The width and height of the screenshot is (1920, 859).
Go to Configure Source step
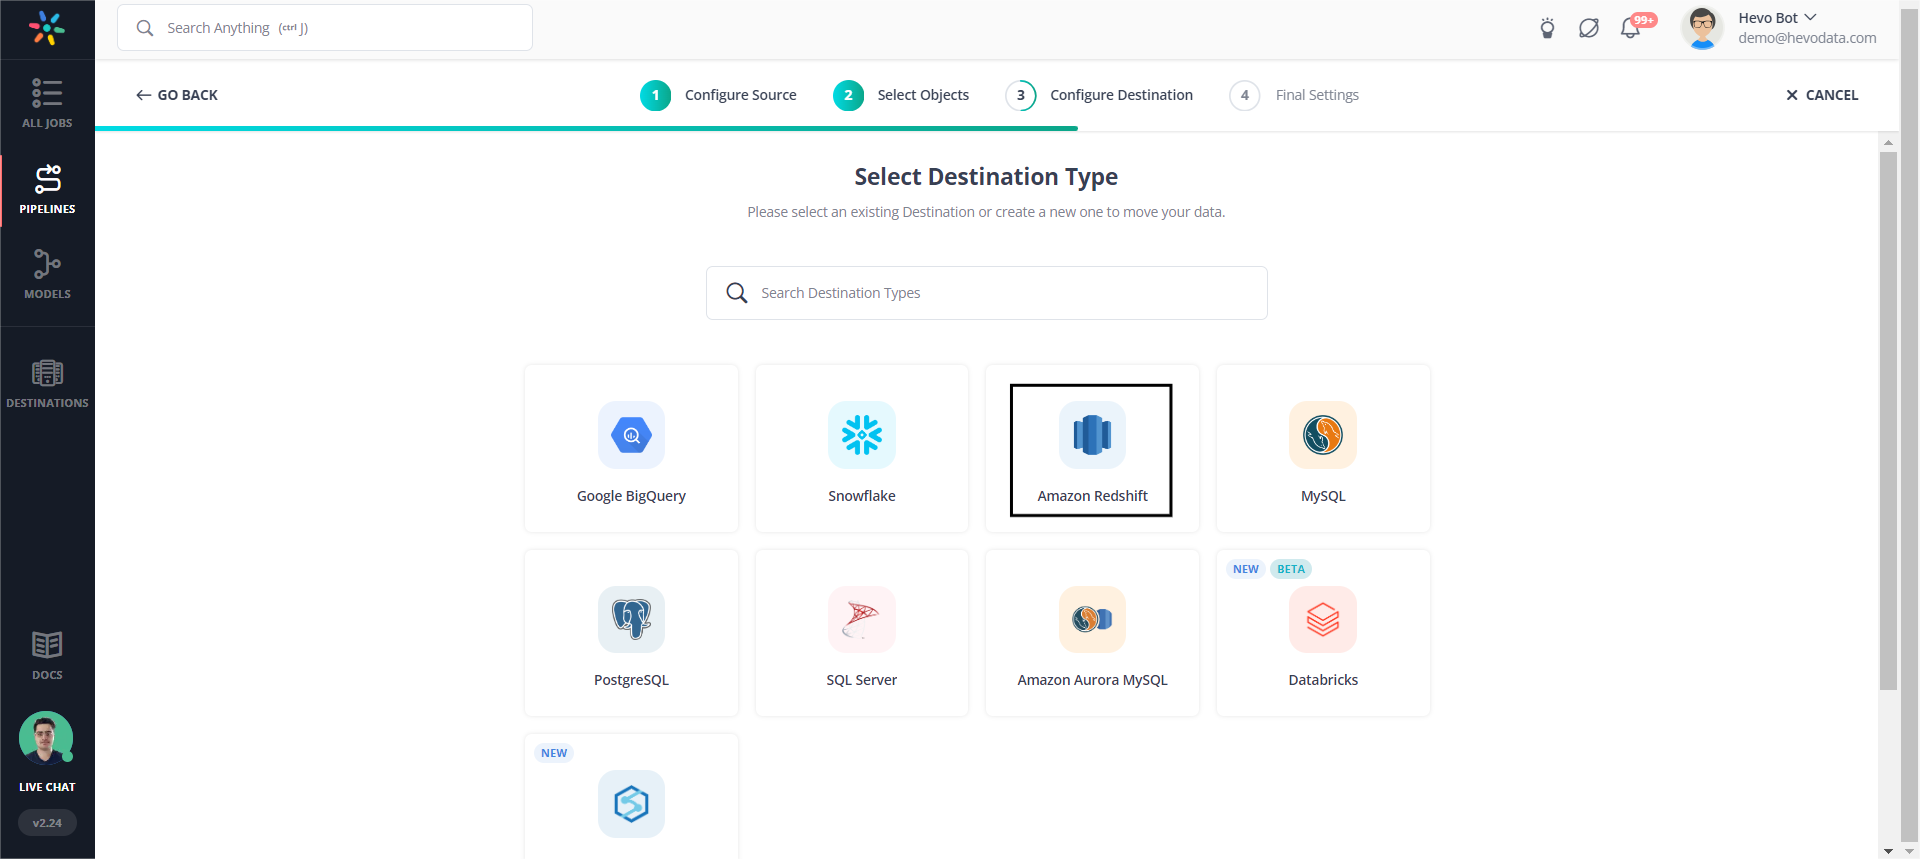point(719,95)
